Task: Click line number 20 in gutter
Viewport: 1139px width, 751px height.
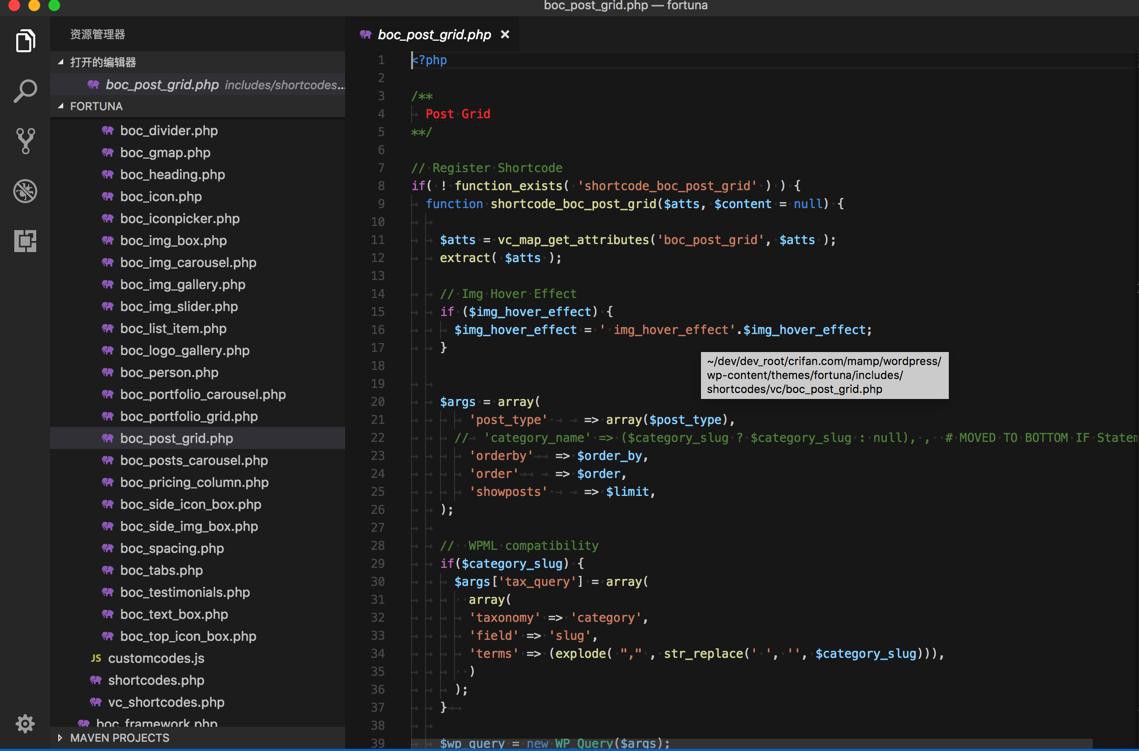Action: pos(378,402)
